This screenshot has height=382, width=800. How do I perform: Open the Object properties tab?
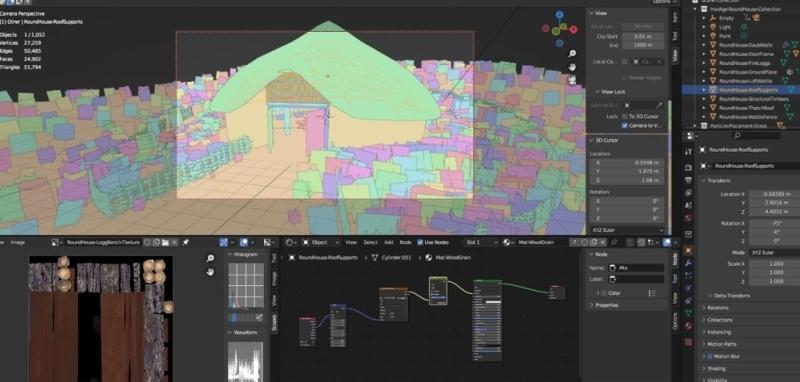688,250
